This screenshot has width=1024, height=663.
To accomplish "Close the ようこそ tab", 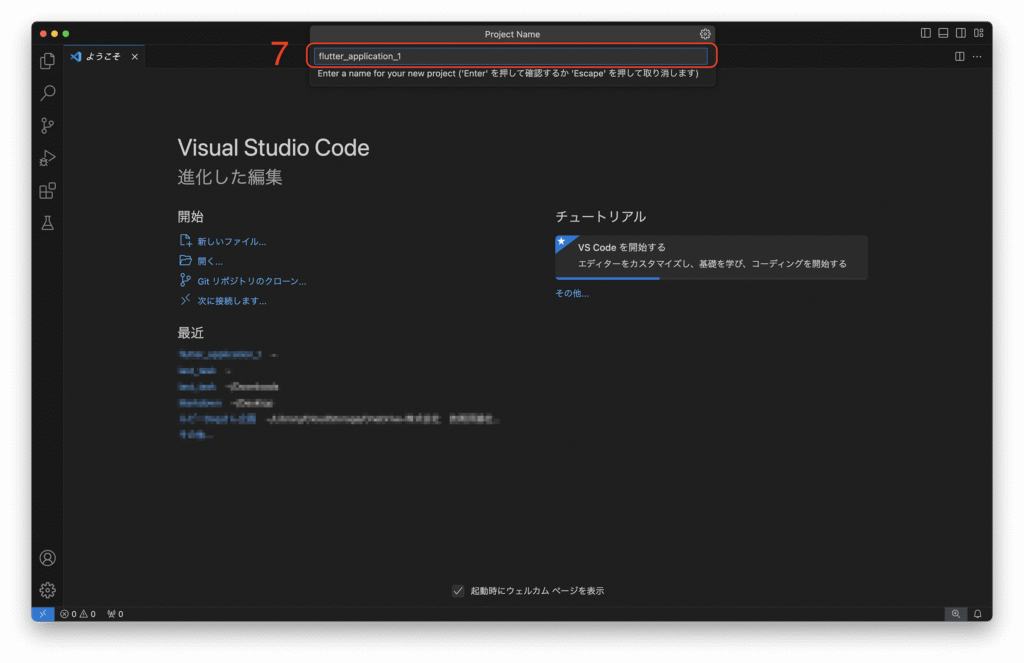I will 135,57.
